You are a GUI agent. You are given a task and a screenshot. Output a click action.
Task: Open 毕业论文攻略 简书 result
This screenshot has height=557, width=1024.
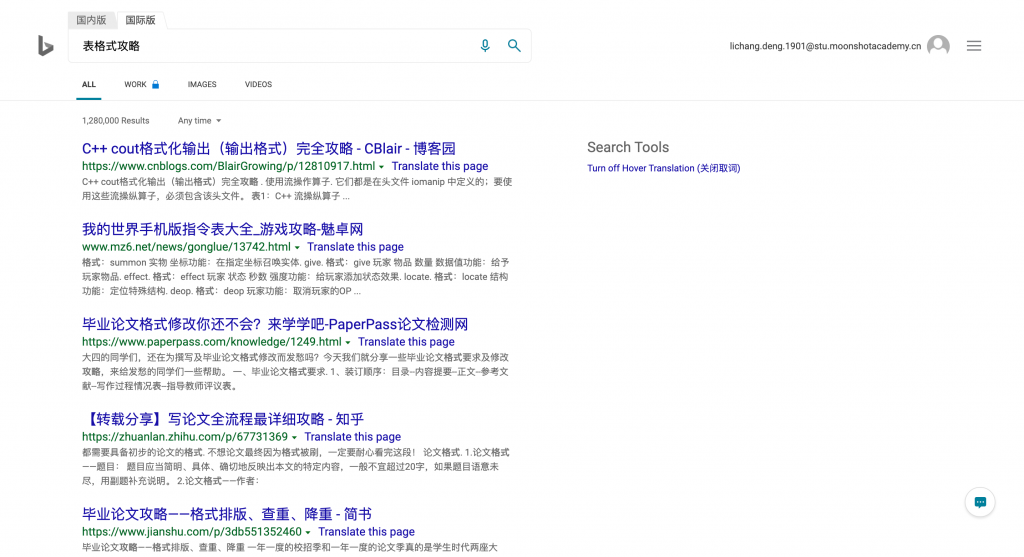point(227,514)
